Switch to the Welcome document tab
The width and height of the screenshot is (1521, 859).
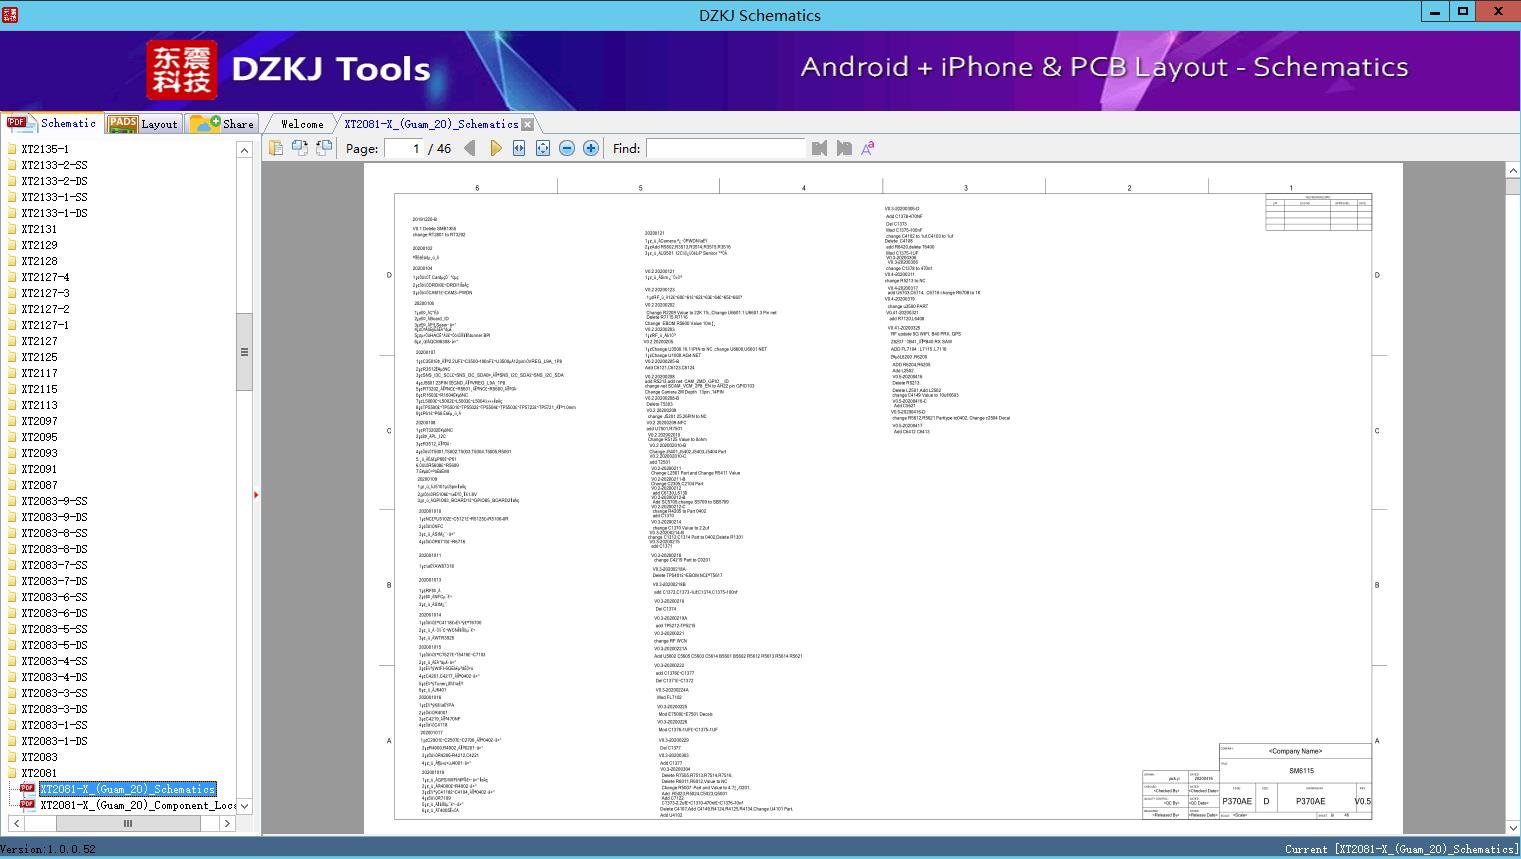coord(302,124)
